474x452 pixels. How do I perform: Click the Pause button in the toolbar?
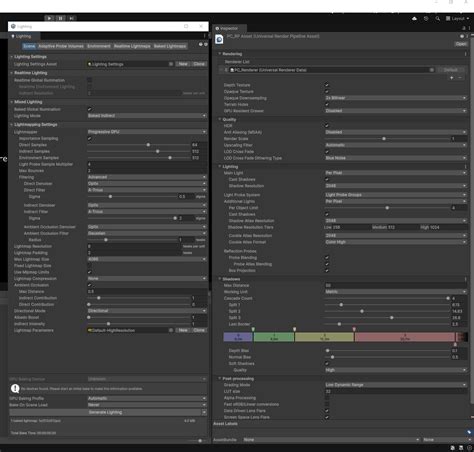click(60, 18)
